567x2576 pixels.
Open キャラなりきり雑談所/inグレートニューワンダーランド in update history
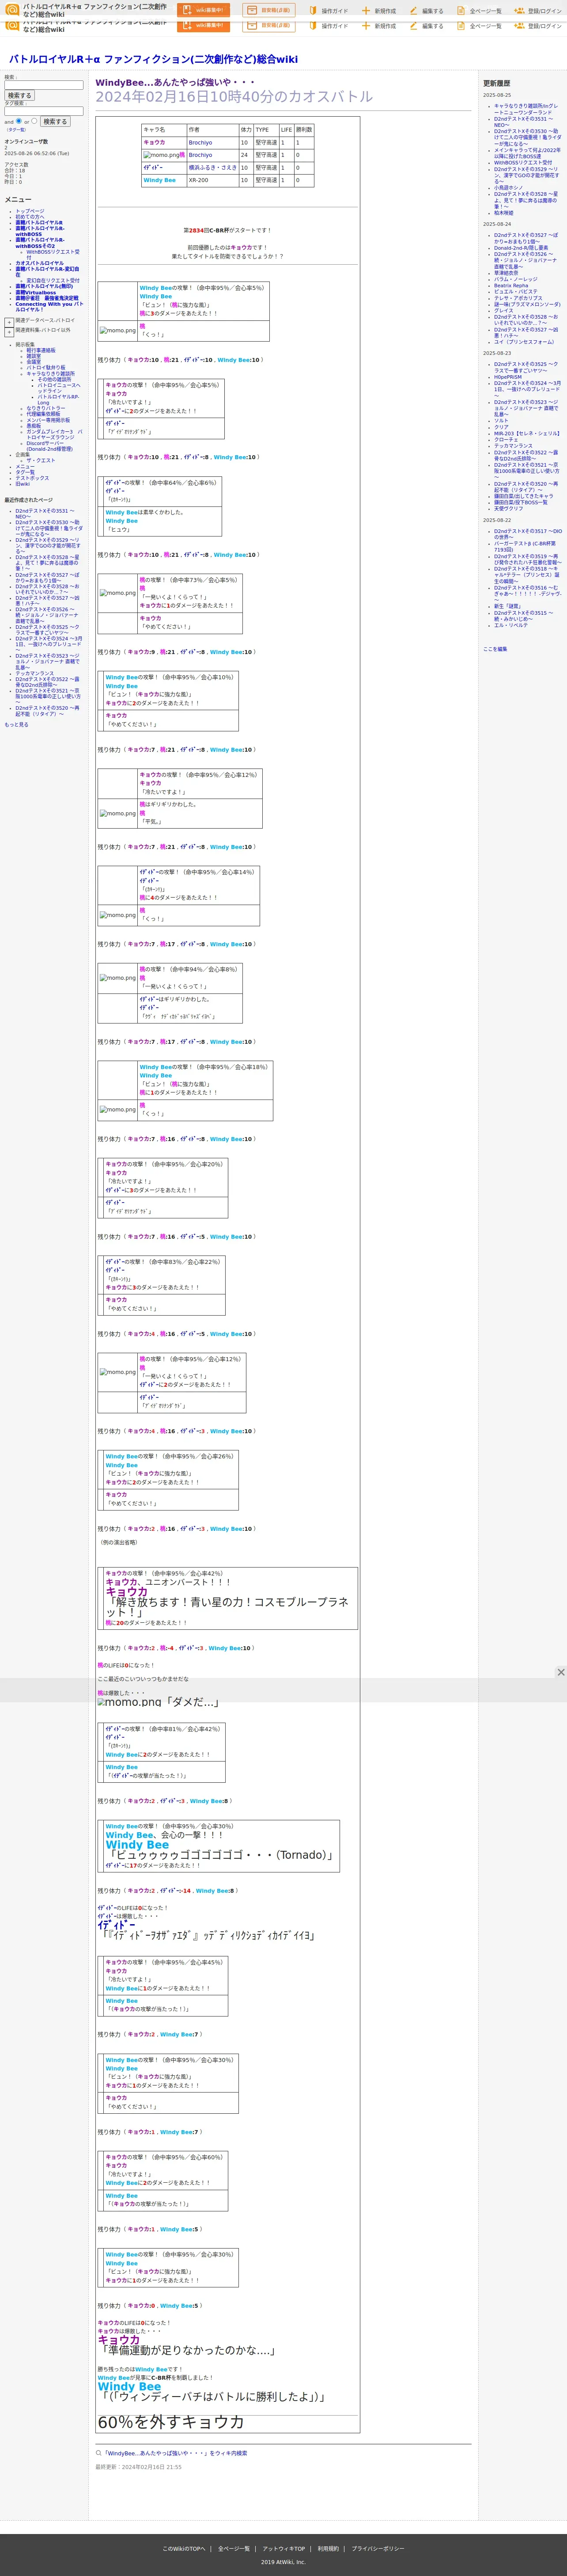(x=526, y=109)
